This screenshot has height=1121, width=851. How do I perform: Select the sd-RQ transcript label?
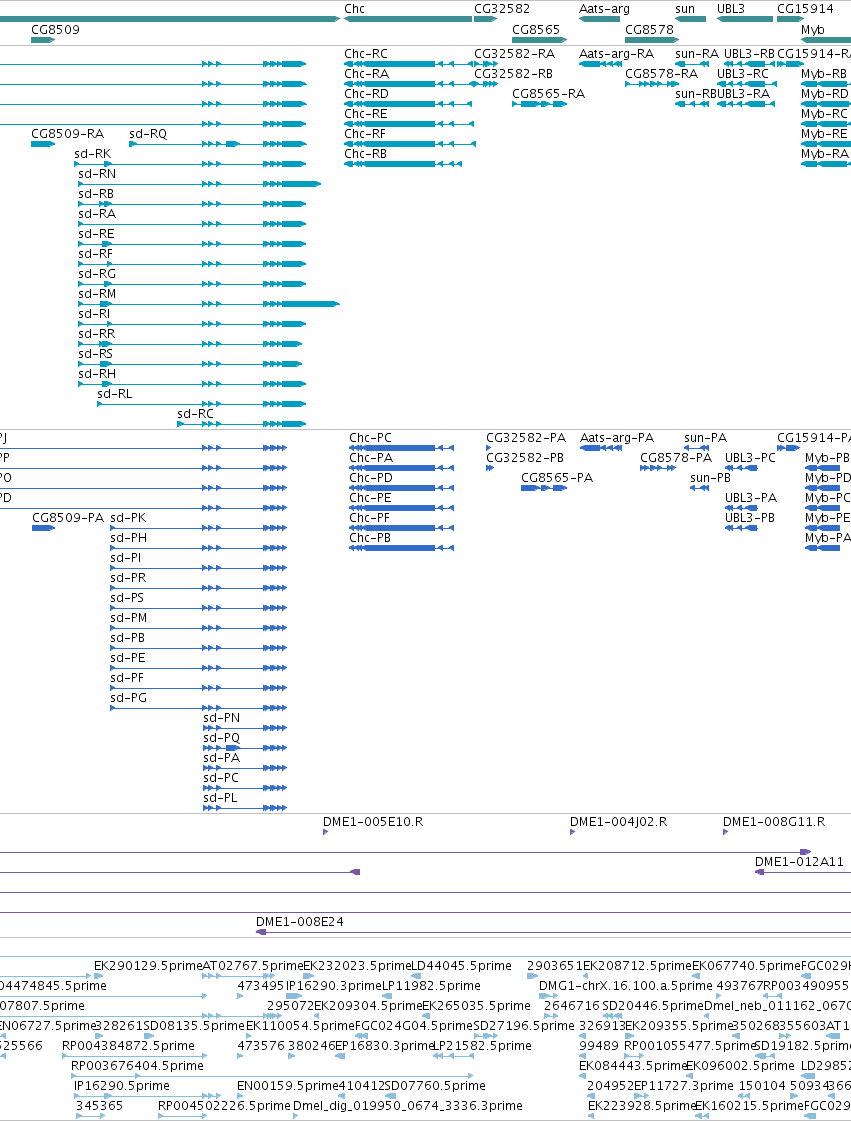[x=148, y=134]
